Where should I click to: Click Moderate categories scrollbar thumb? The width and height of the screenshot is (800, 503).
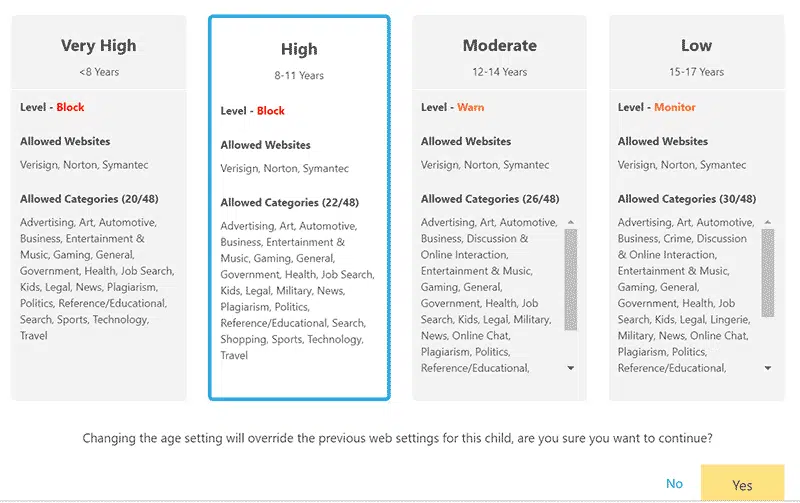571,280
